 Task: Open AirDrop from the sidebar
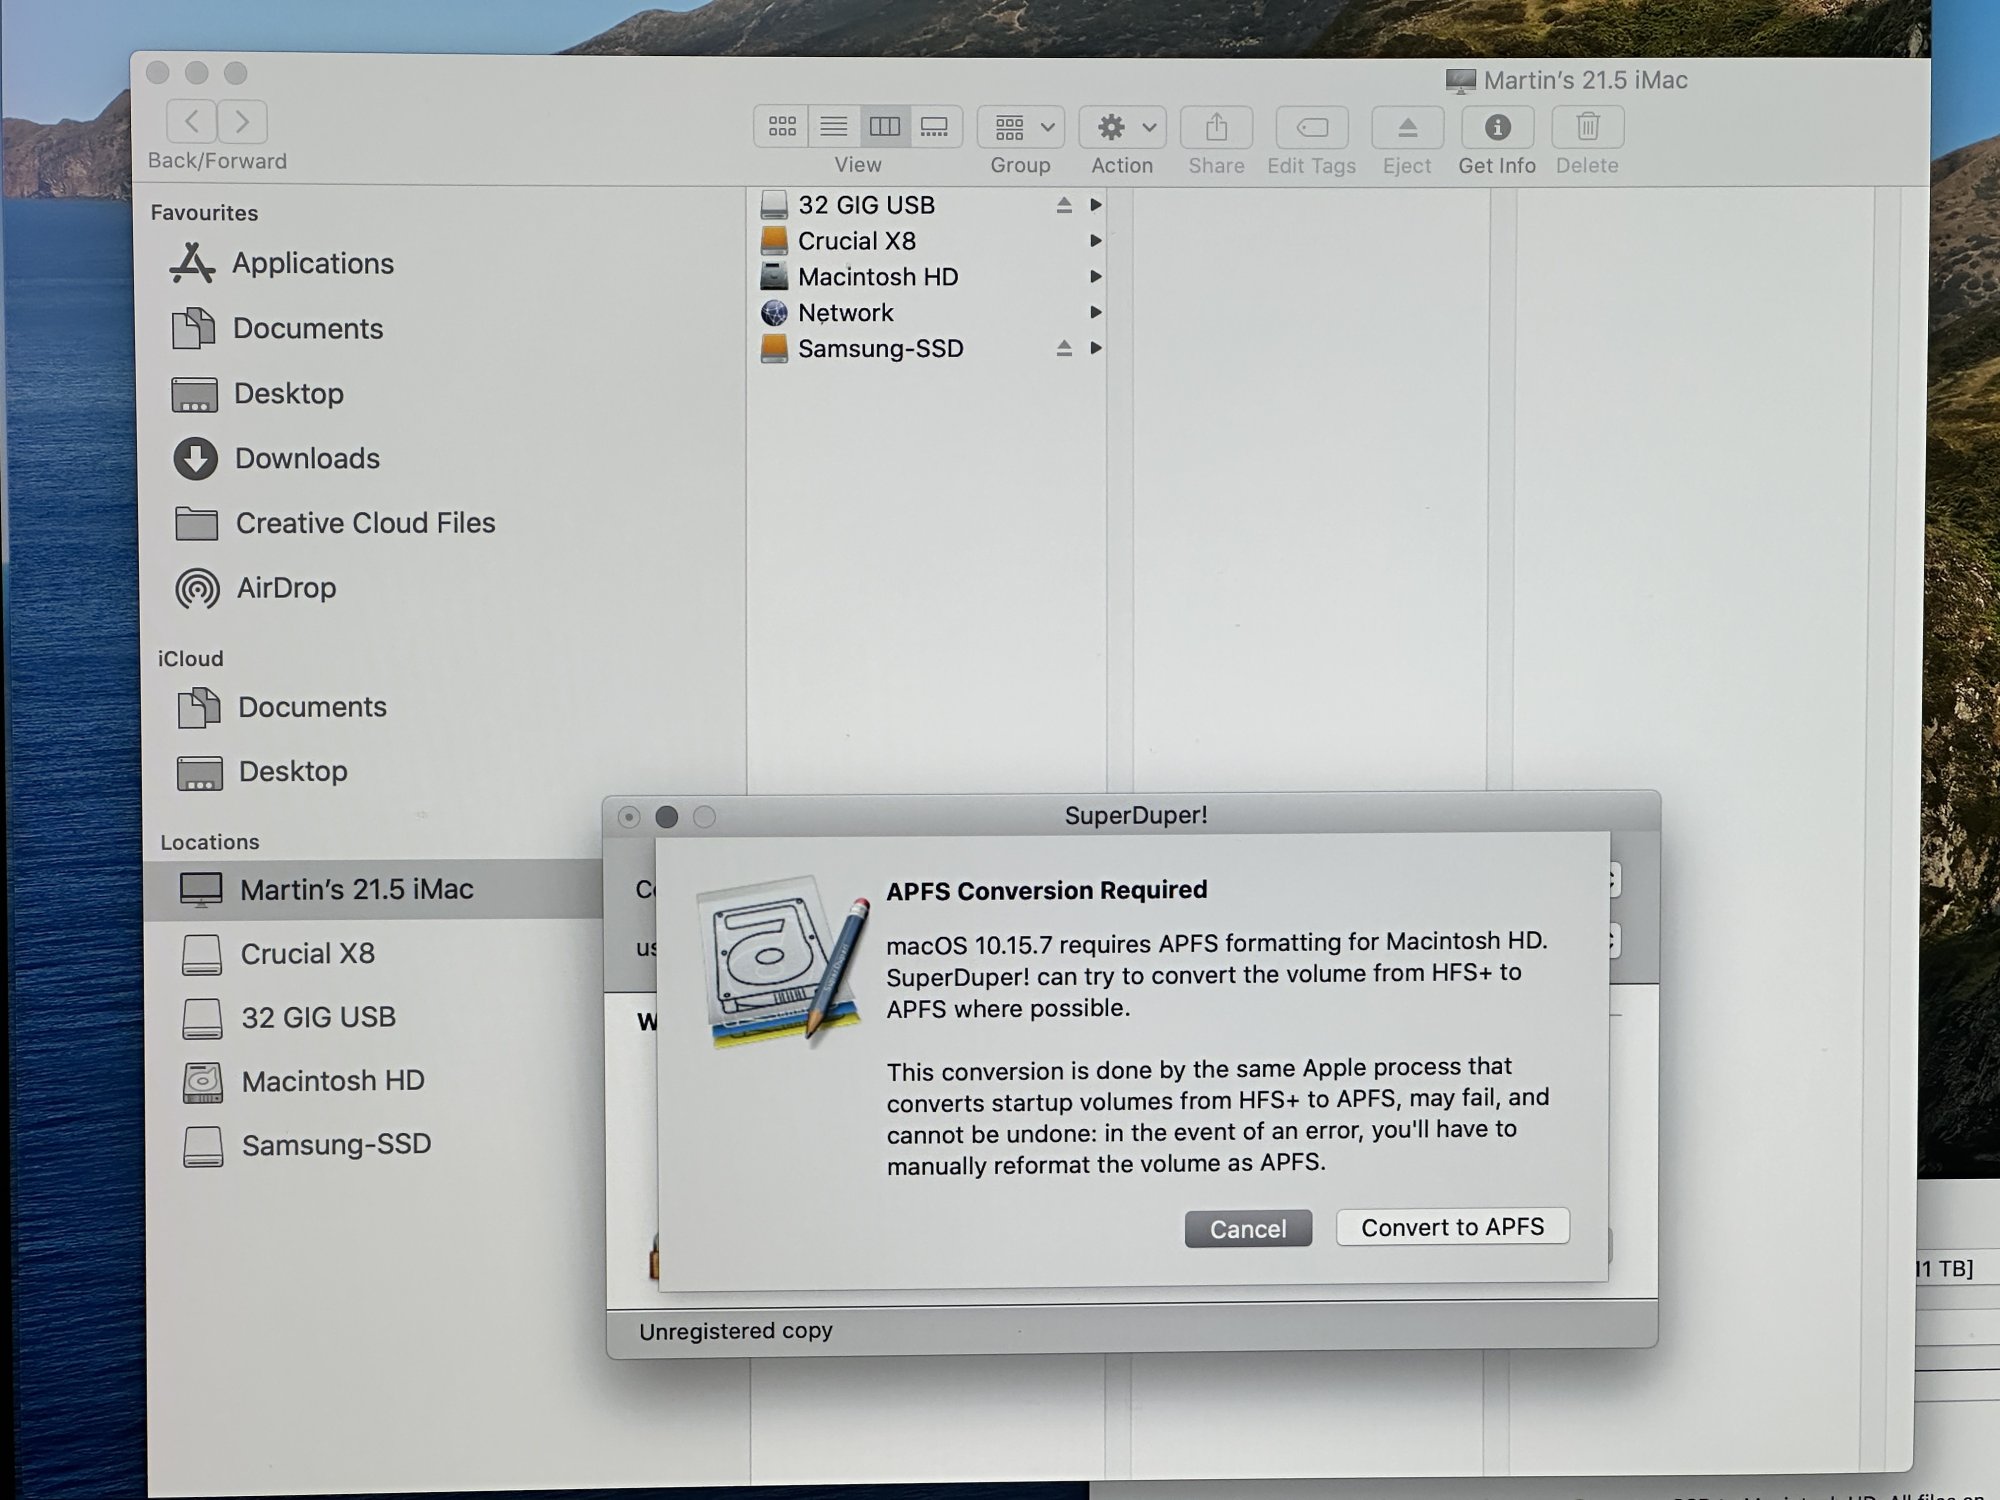[286, 588]
